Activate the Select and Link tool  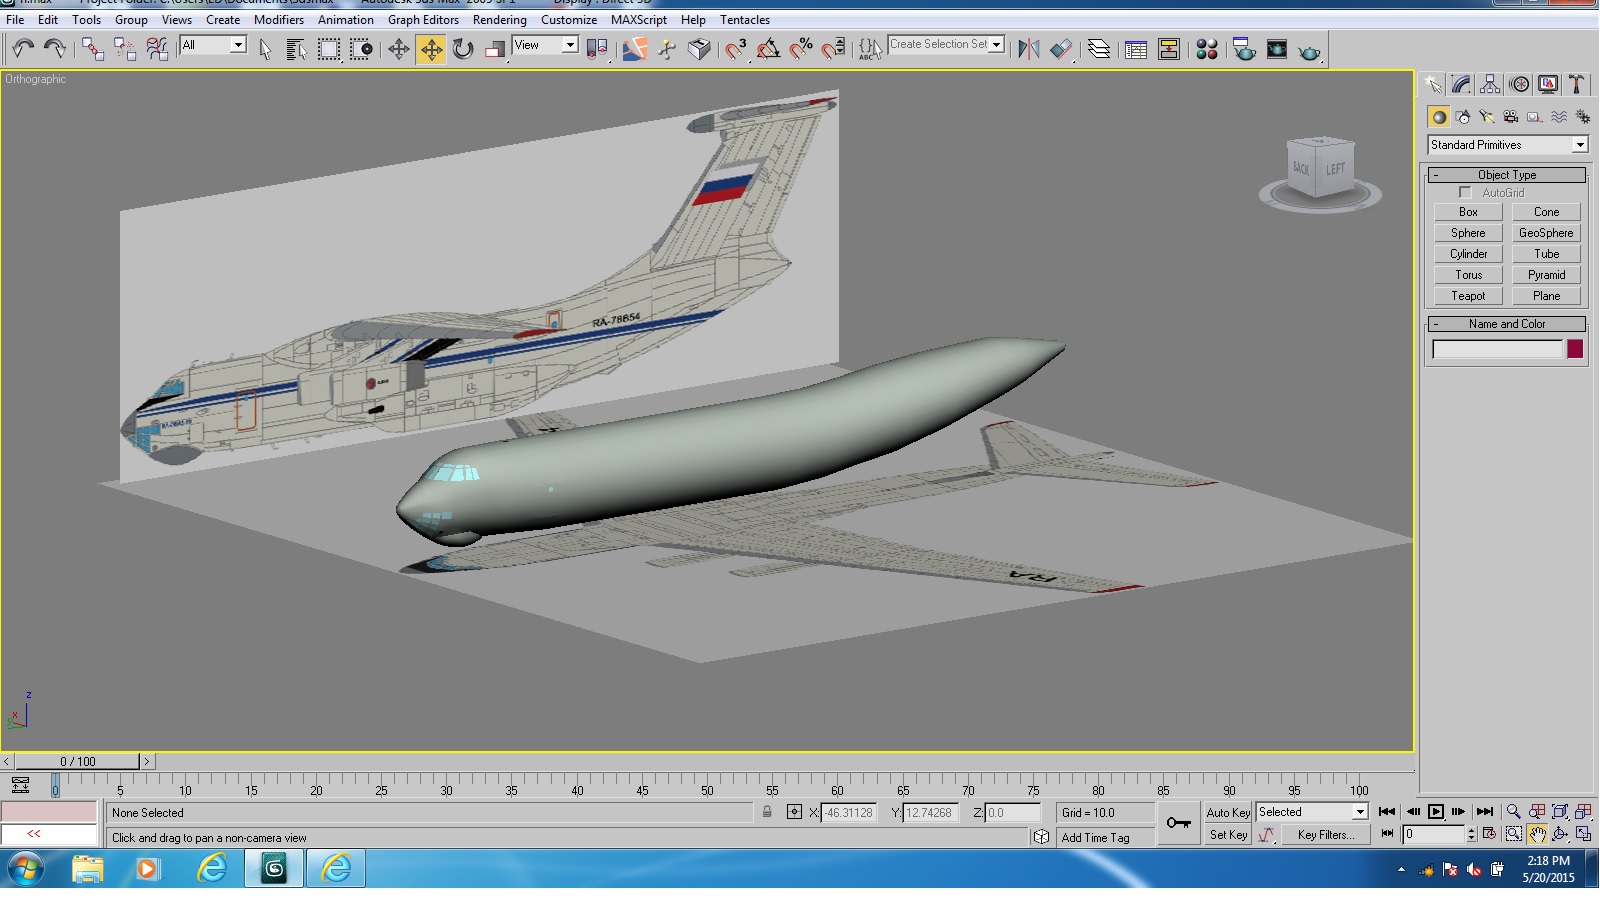tap(93, 48)
